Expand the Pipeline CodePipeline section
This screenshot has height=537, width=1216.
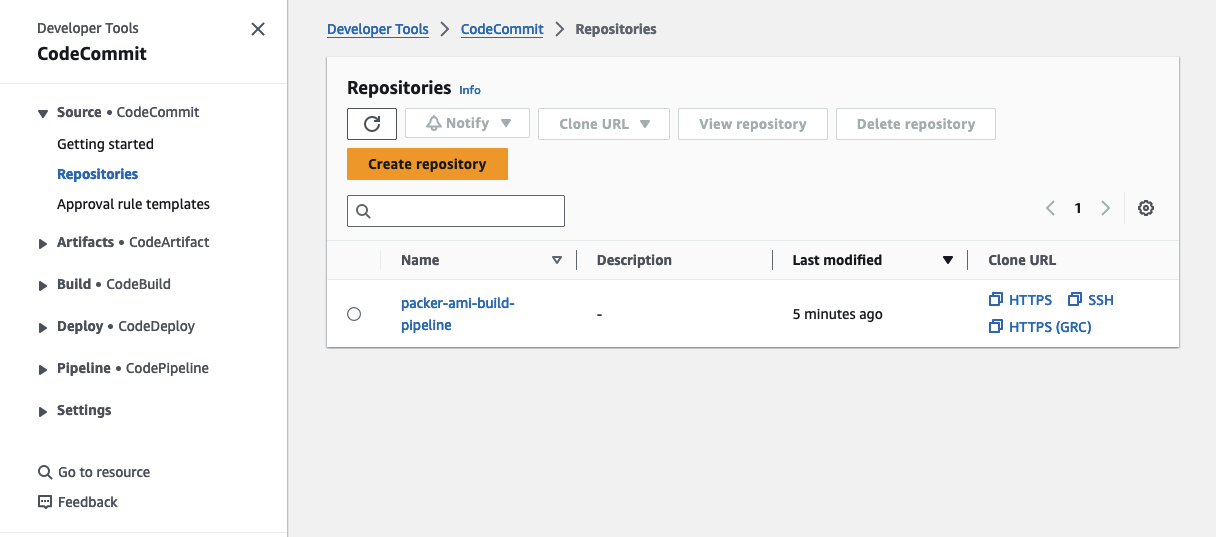click(43, 369)
